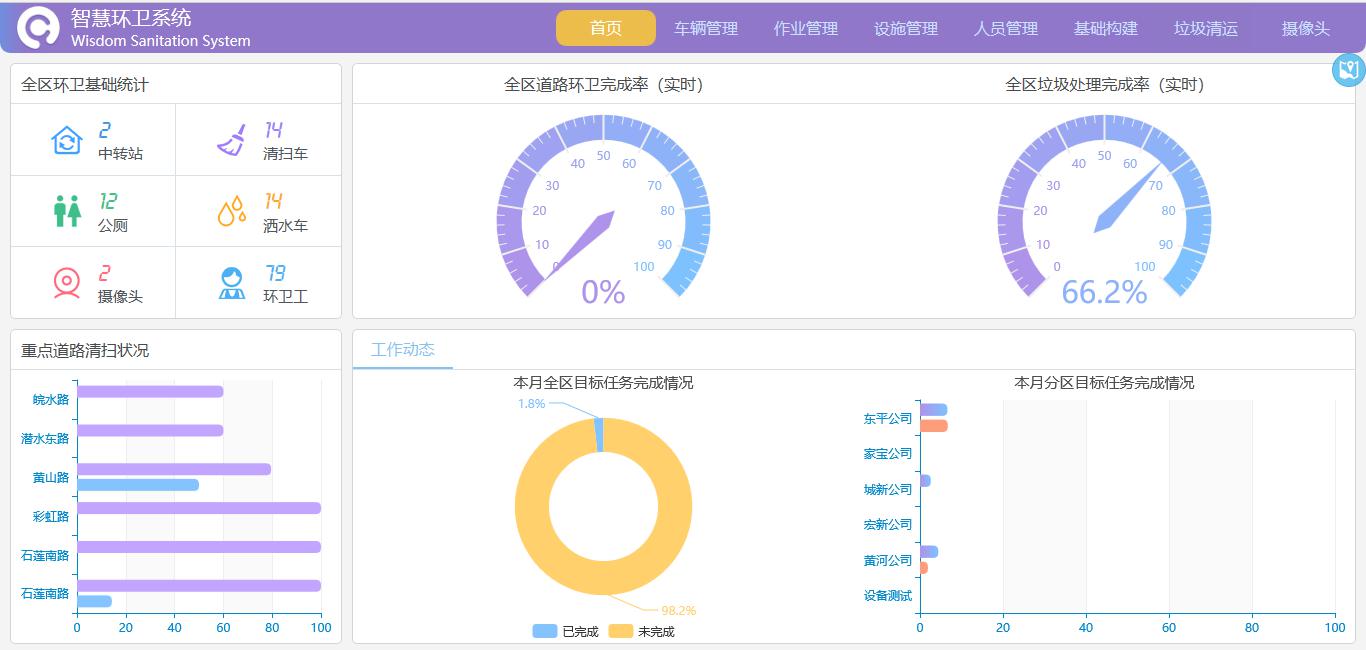
Task: Click the 中转站 transfer station house icon
Action: [x=66, y=140]
